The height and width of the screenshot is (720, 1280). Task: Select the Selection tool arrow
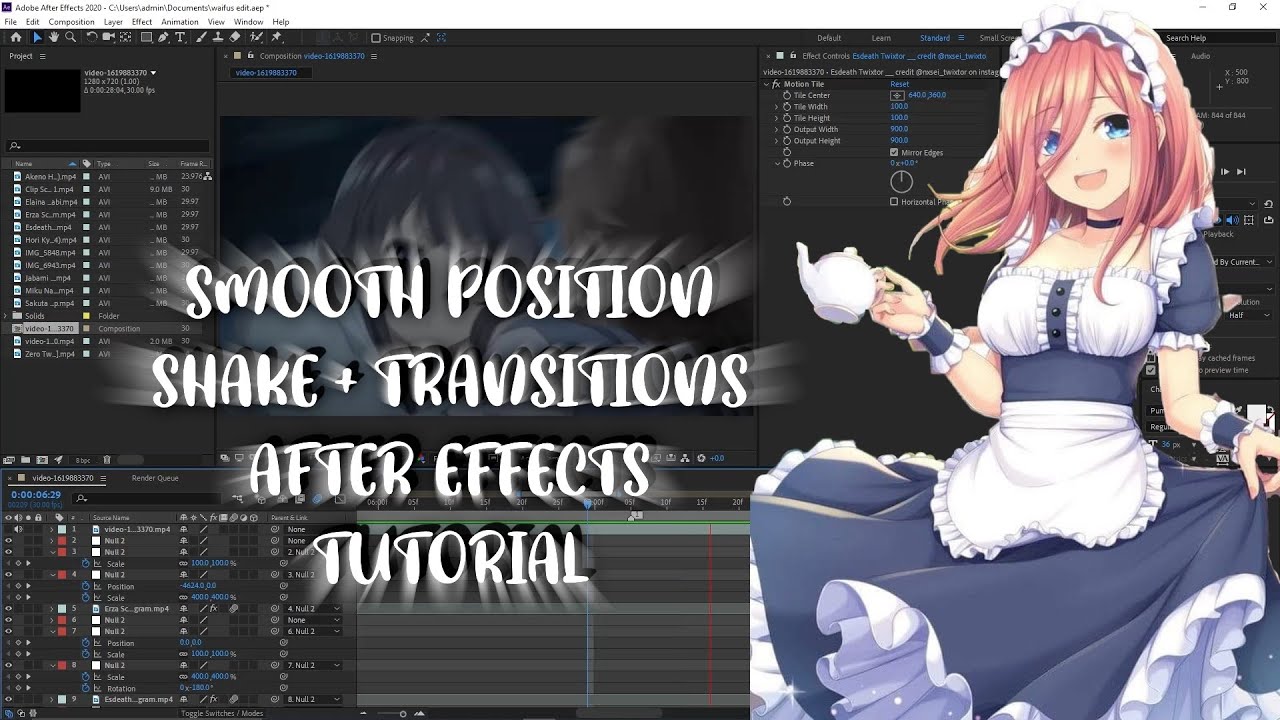(37, 37)
